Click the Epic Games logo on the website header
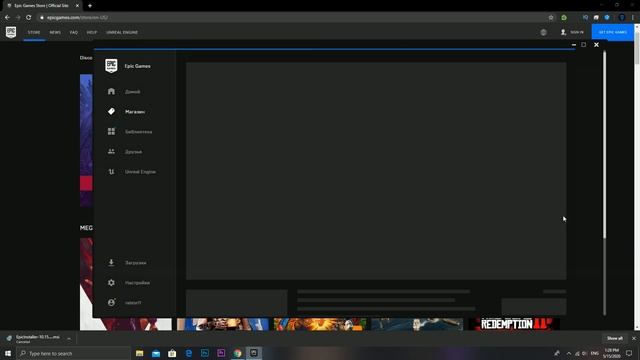 [x=11, y=32]
